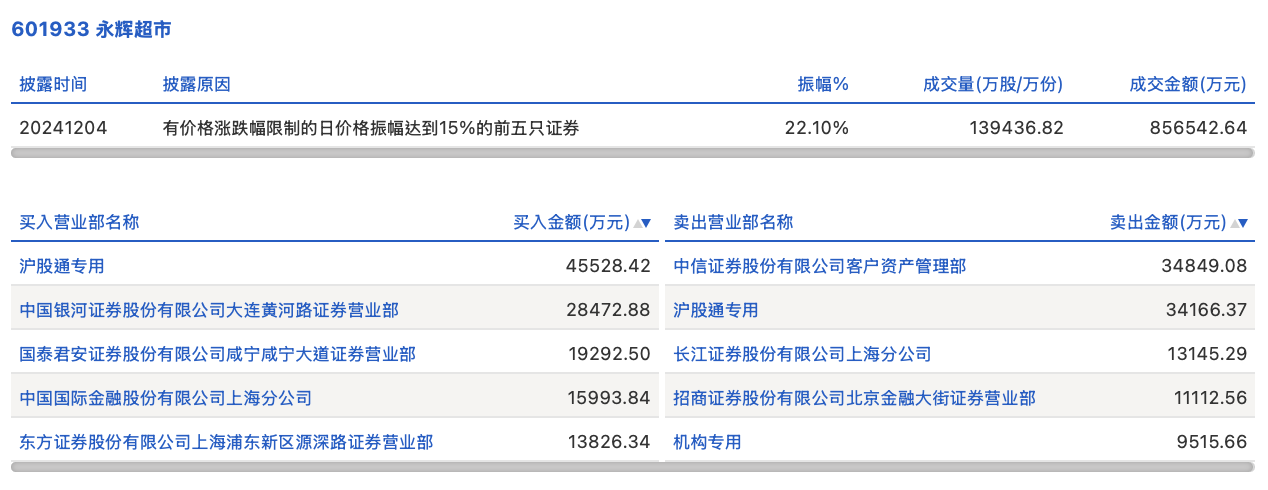The height and width of the screenshot is (490, 1268).
Task: Open the 601933 永辉超市 stock title link
Action: (x=91, y=29)
